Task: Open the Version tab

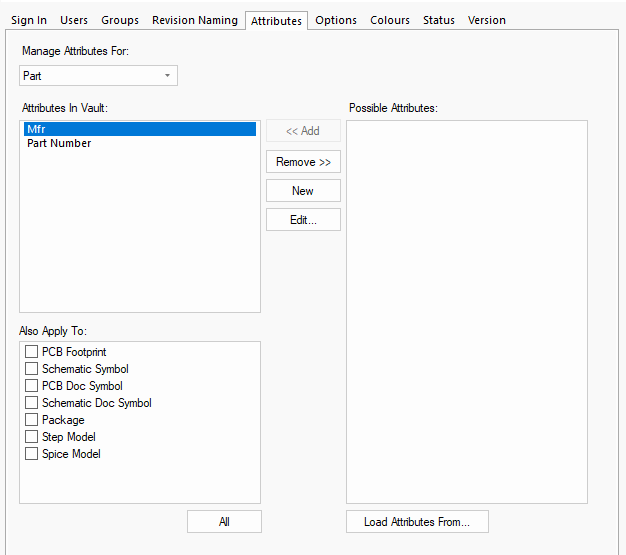Action: 487,20
